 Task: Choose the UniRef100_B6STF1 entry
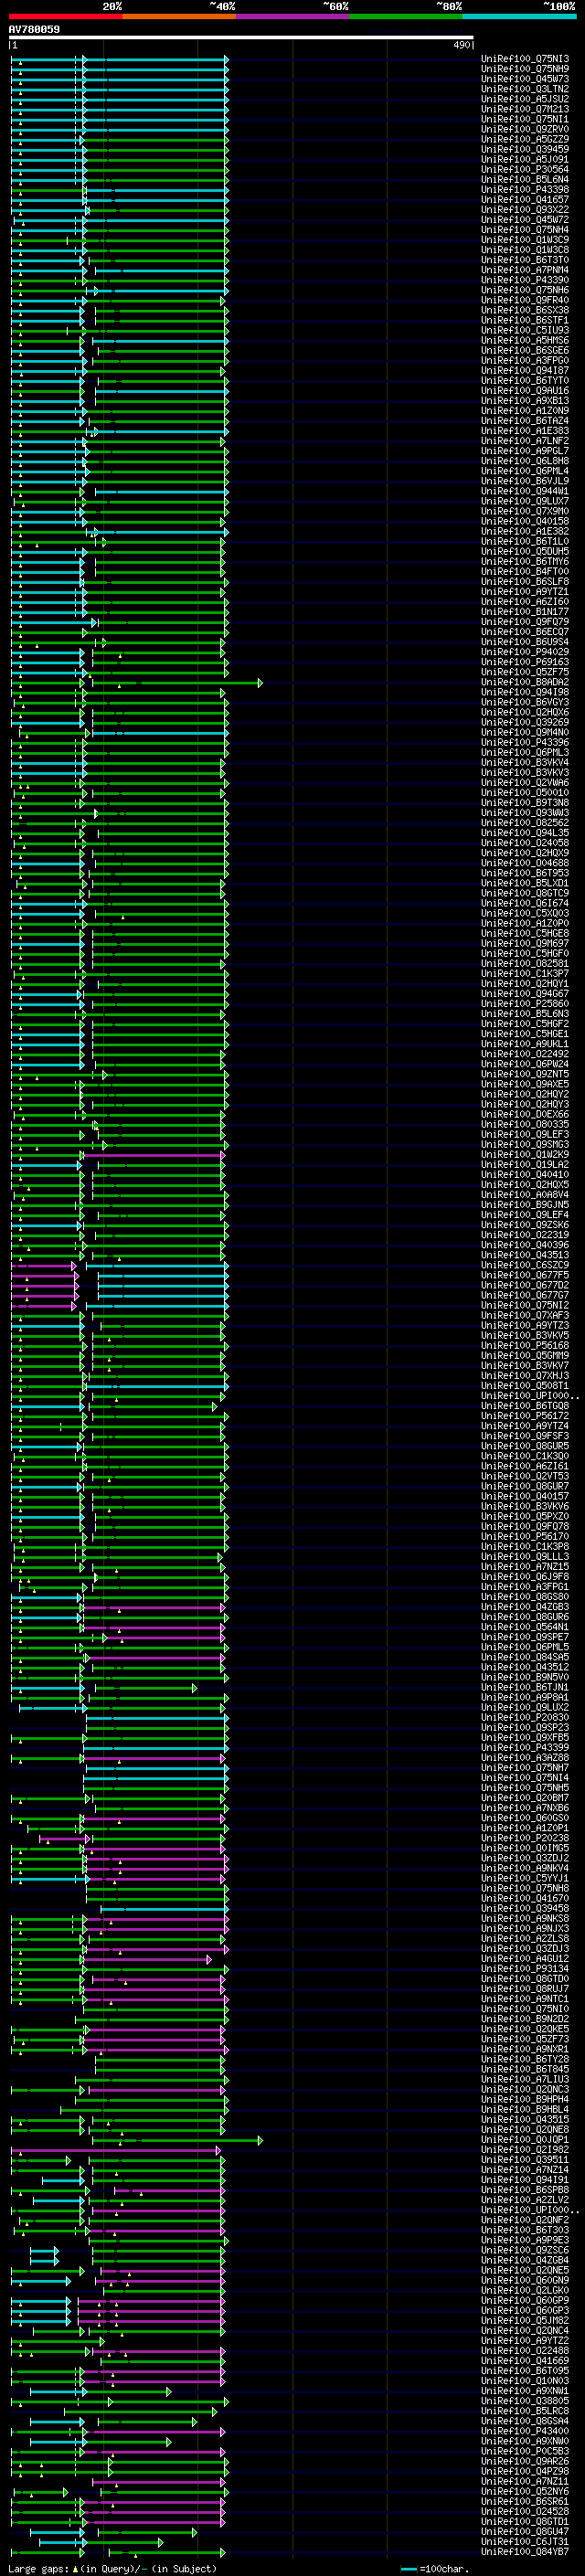(525, 320)
